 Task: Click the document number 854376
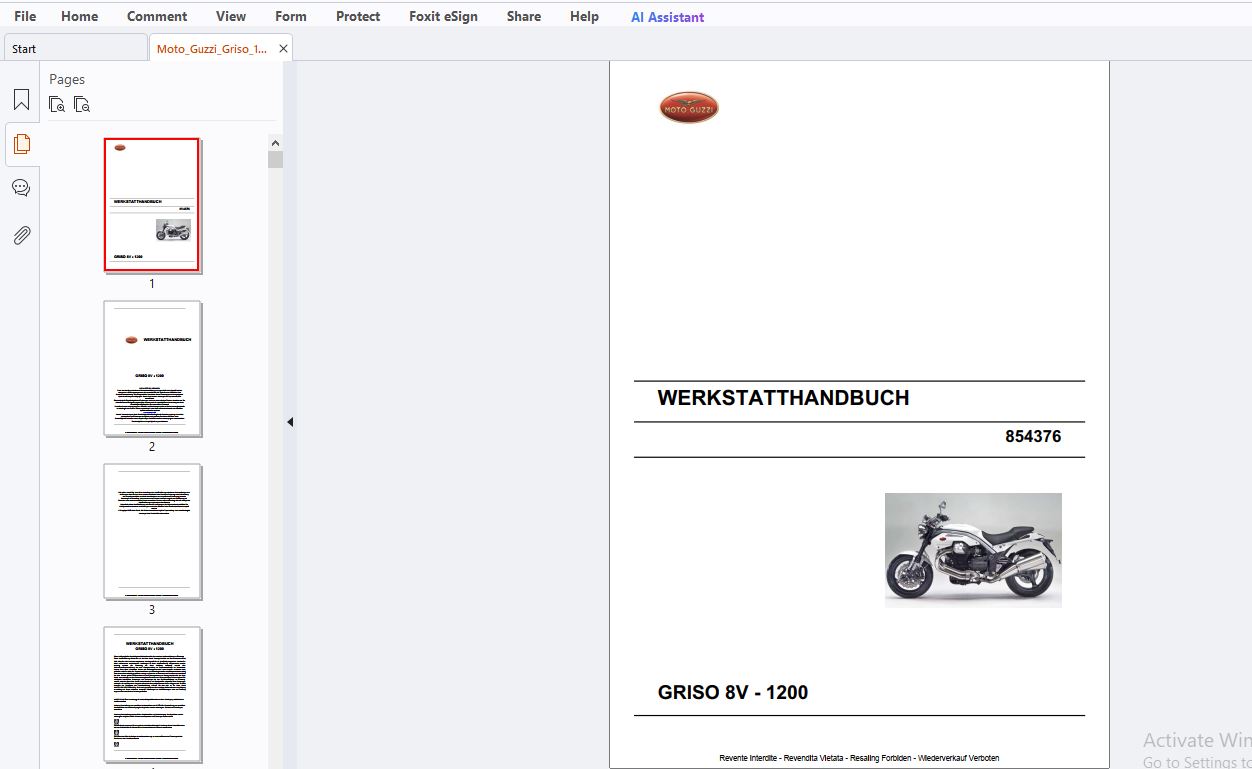point(1033,436)
